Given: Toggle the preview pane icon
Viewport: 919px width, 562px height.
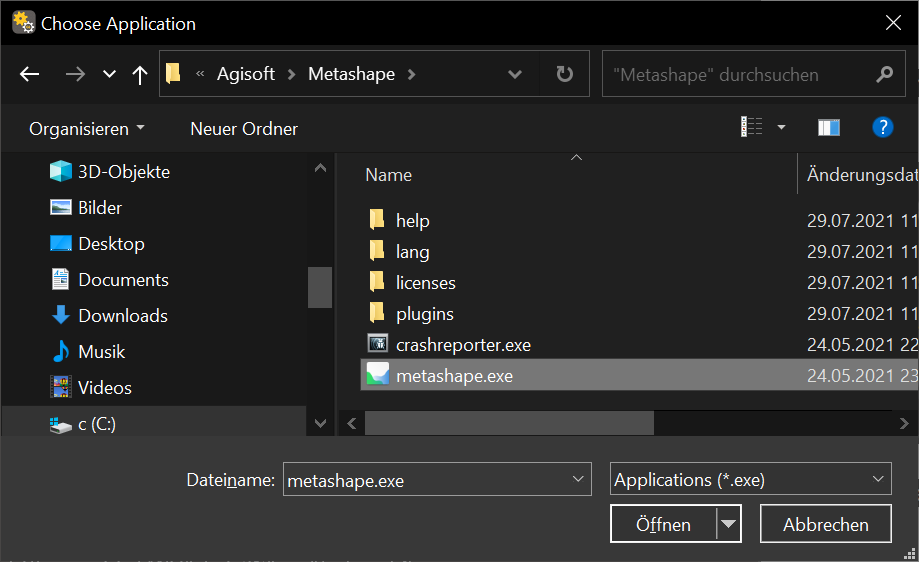Looking at the screenshot, I should pos(829,127).
